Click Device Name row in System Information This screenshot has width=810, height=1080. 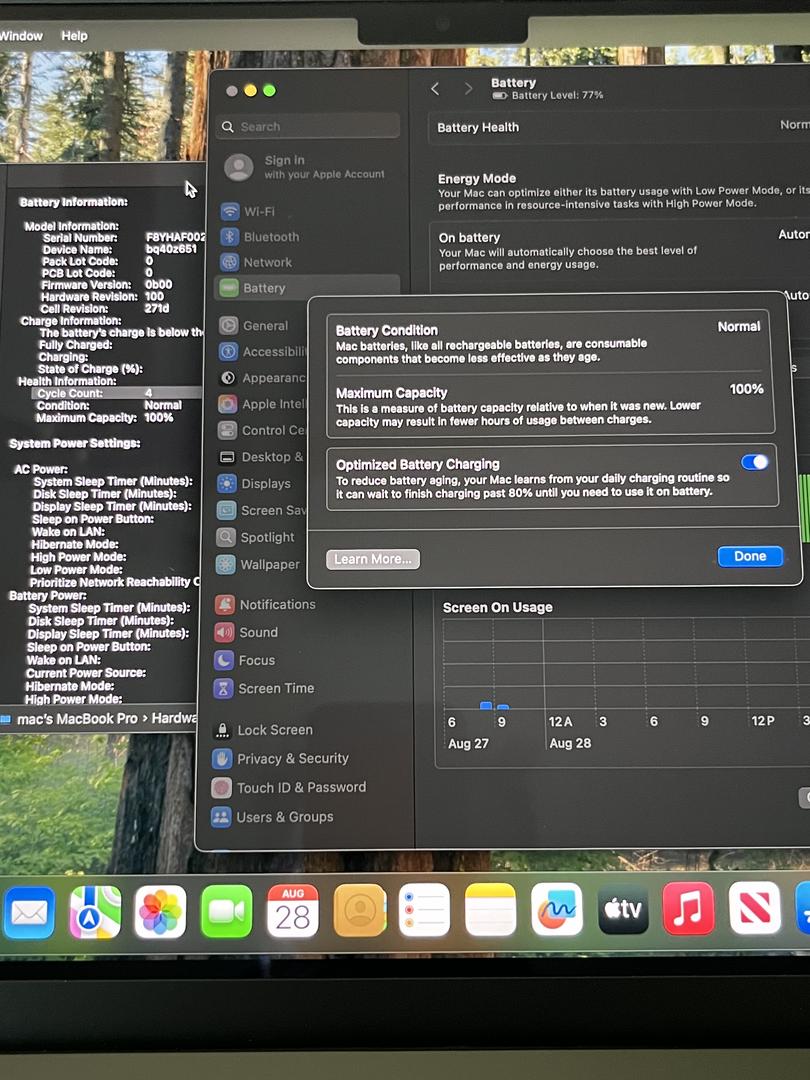(120, 249)
